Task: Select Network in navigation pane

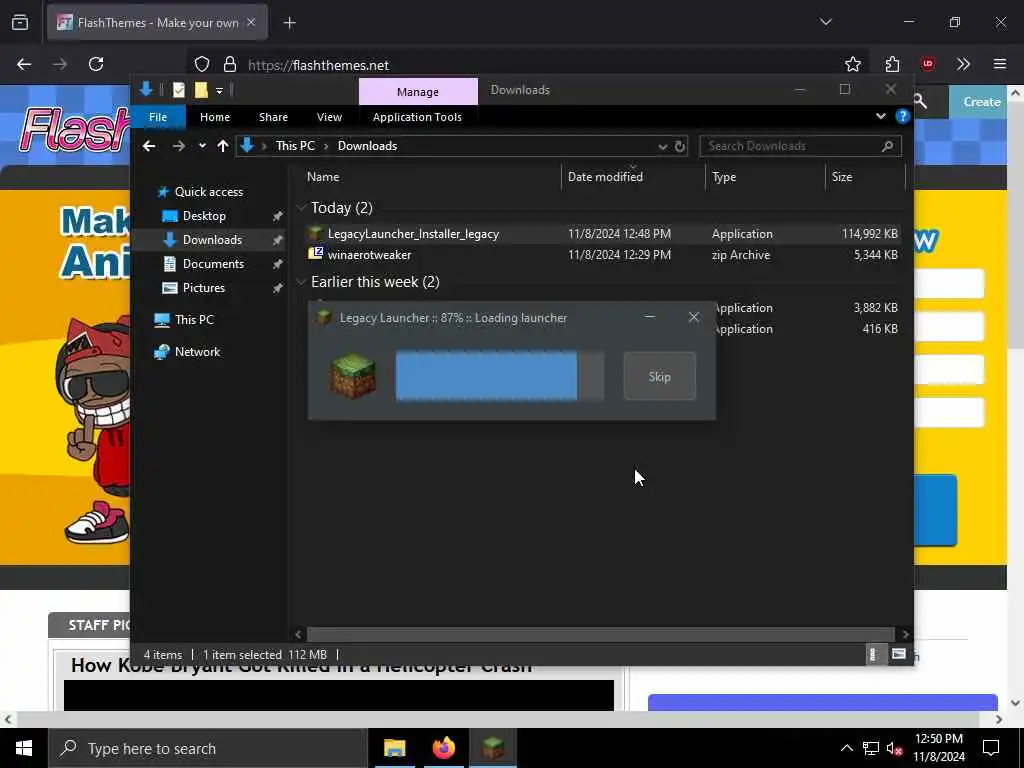Action: pyautogui.click(x=197, y=352)
